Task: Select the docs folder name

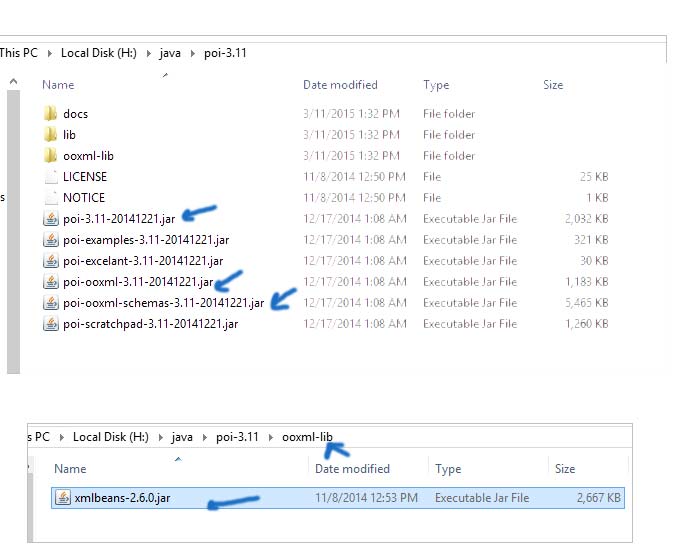Action: coord(76,114)
